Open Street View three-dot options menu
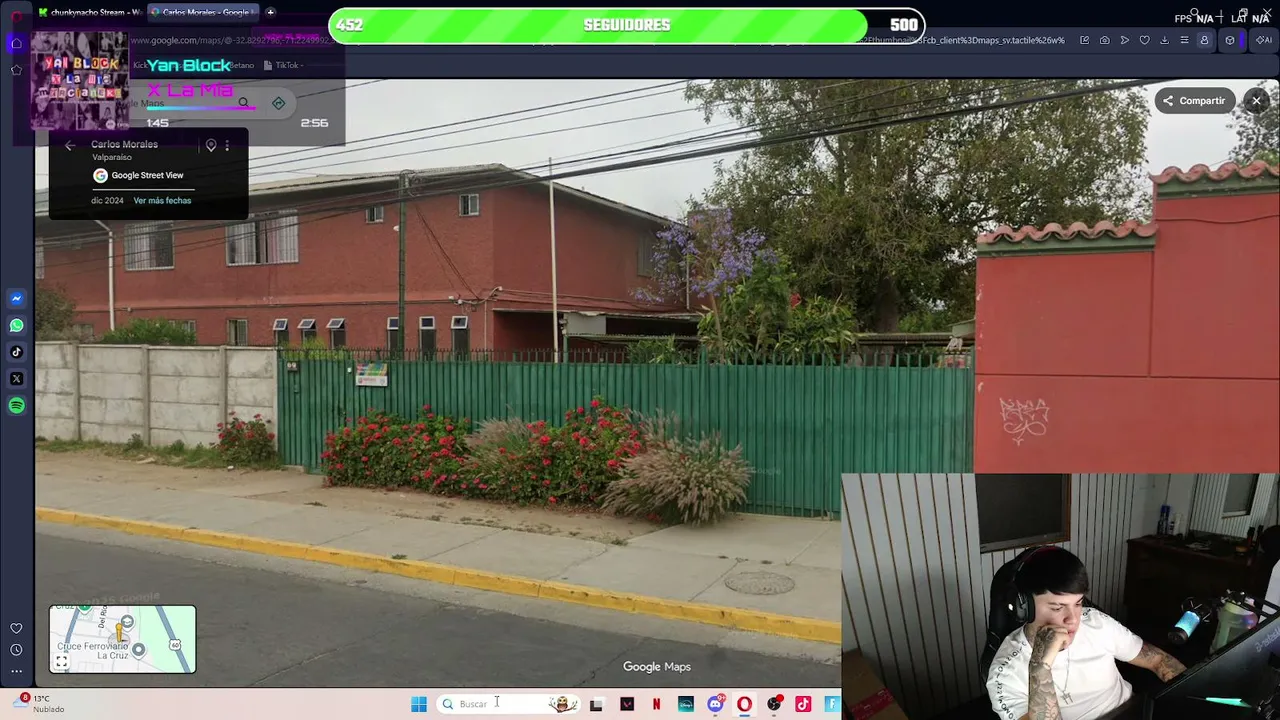The image size is (1280, 720). [x=227, y=145]
